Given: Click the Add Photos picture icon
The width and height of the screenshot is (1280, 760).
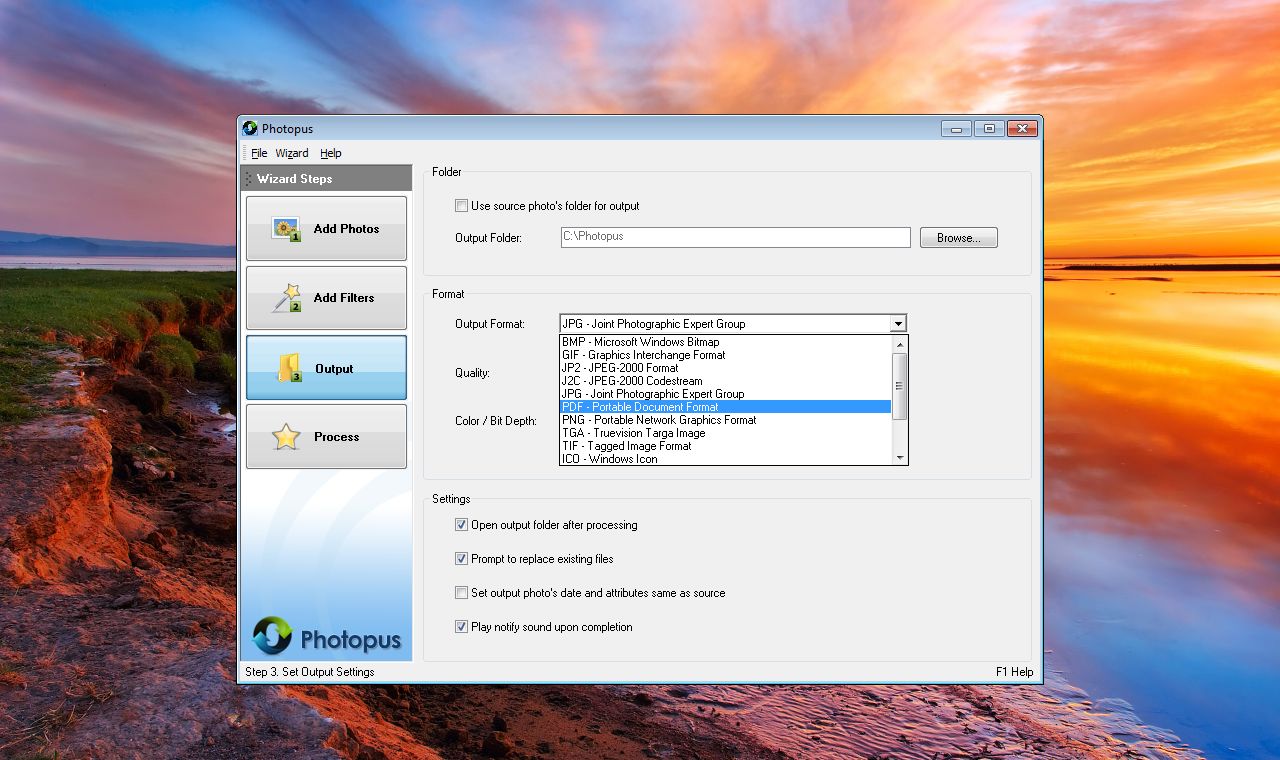Looking at the screenshot, I should (x=286, y=229).
